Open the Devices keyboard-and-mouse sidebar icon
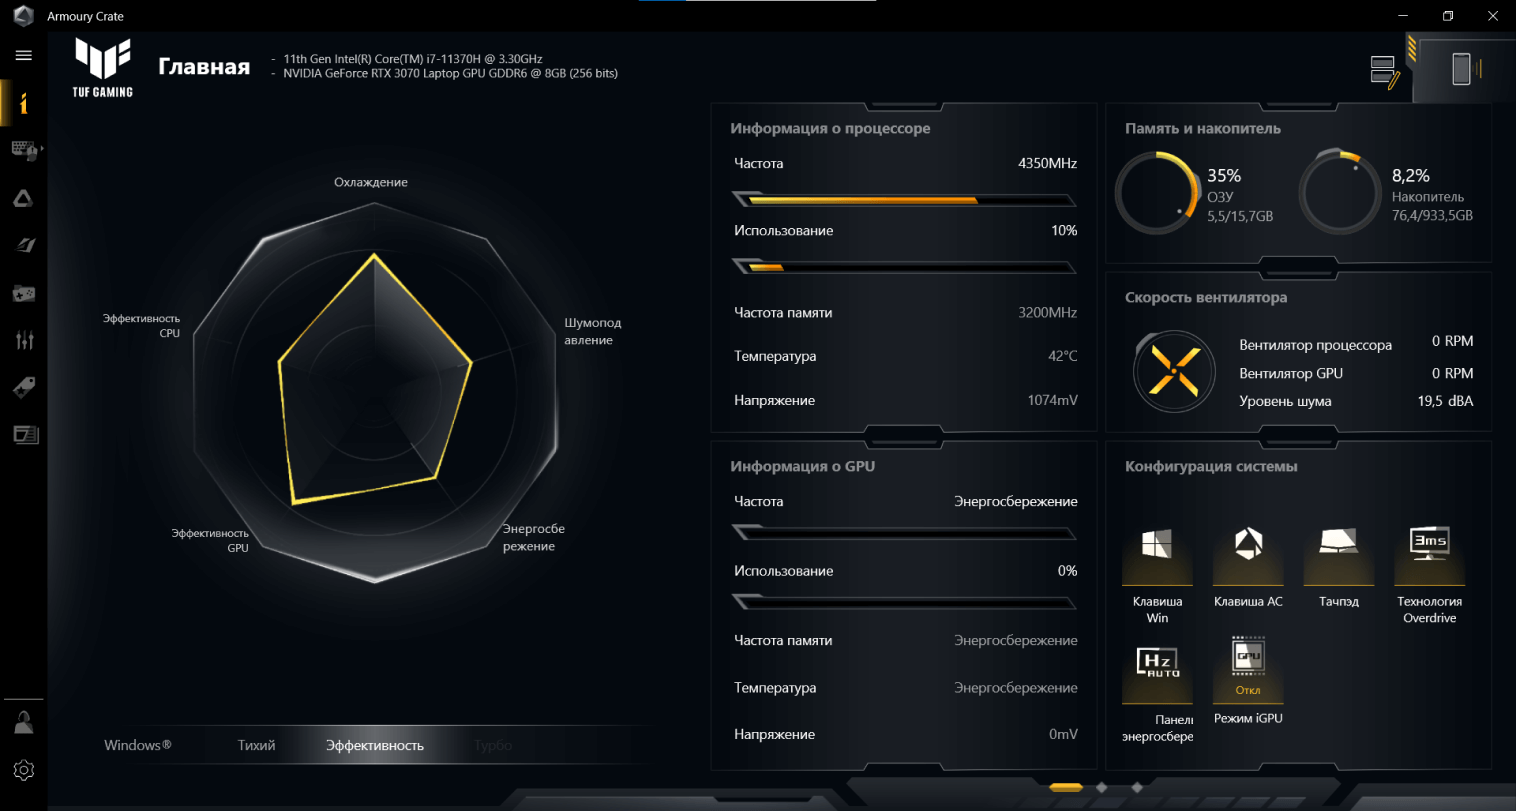 point(23,150)
